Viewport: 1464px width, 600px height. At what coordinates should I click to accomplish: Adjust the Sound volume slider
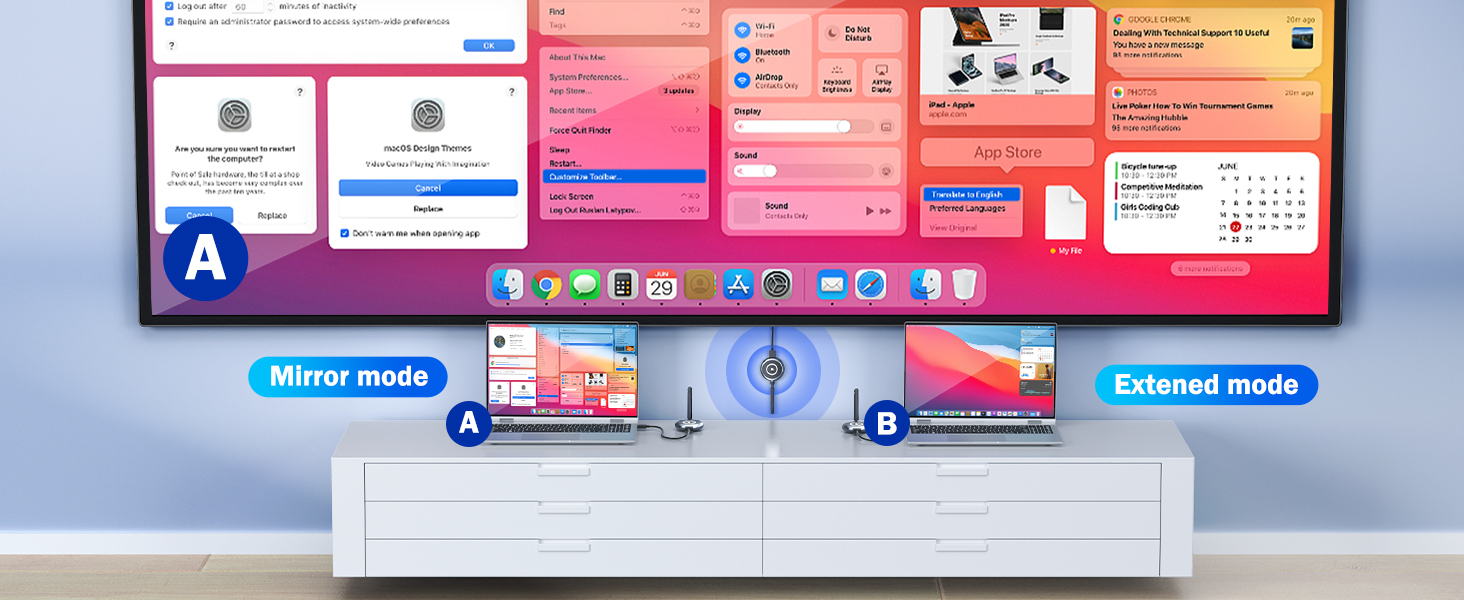click(806, 171)
